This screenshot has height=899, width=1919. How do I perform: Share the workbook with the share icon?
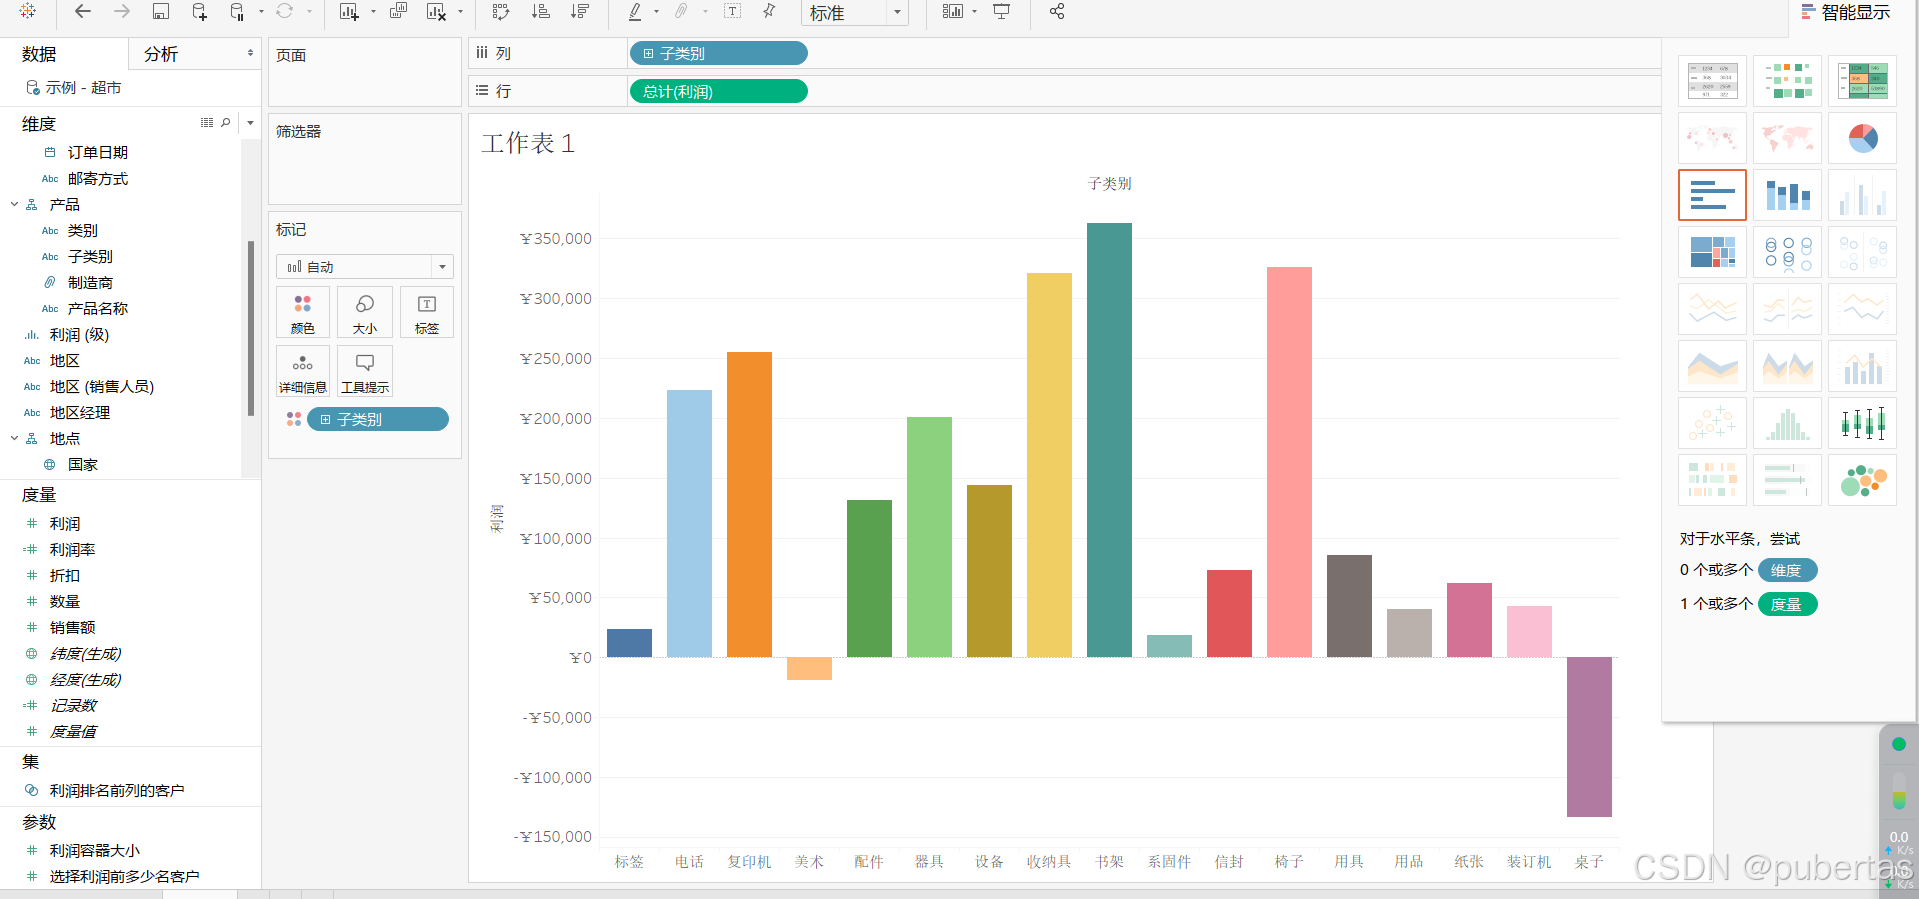(1057, 11)
